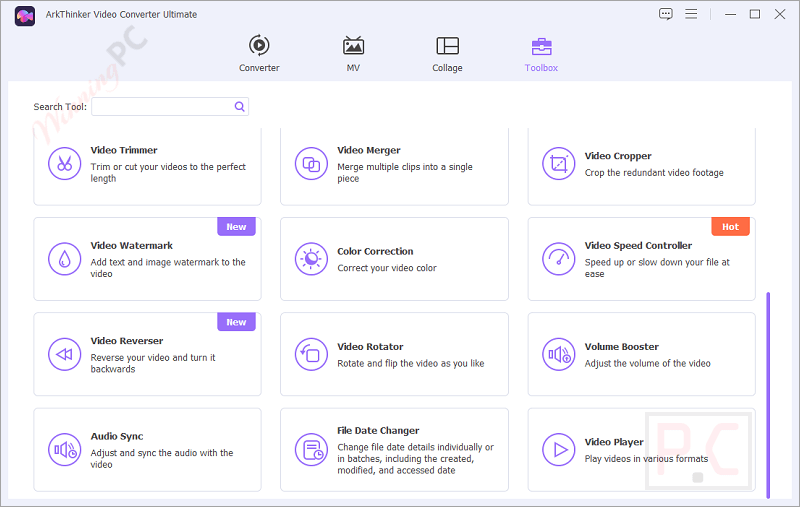Click the Video Cropper icon

click(559, 164)
